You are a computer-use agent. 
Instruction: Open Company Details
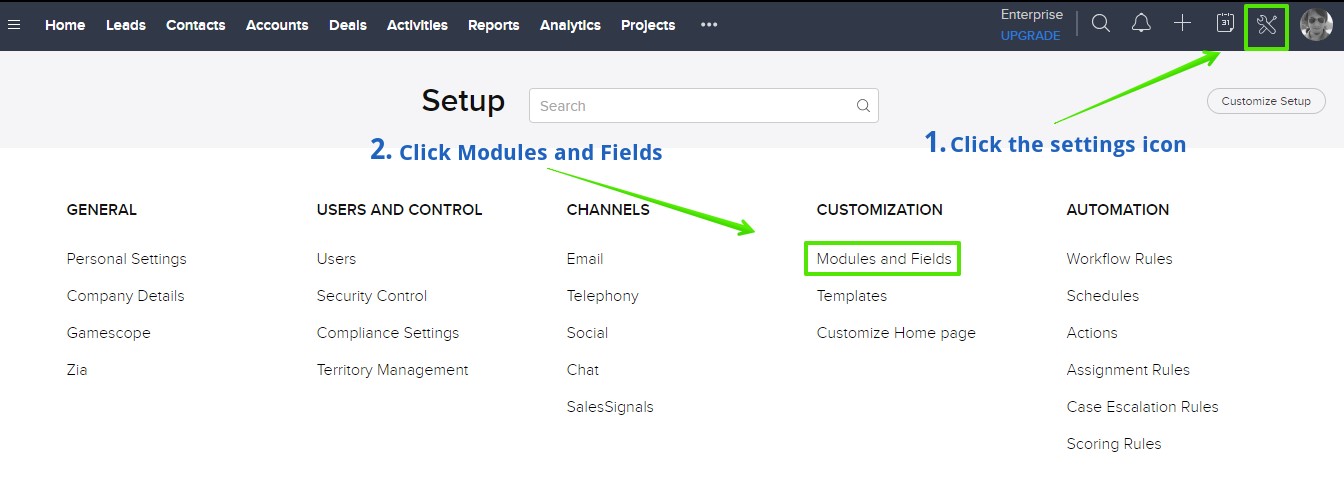126,296
